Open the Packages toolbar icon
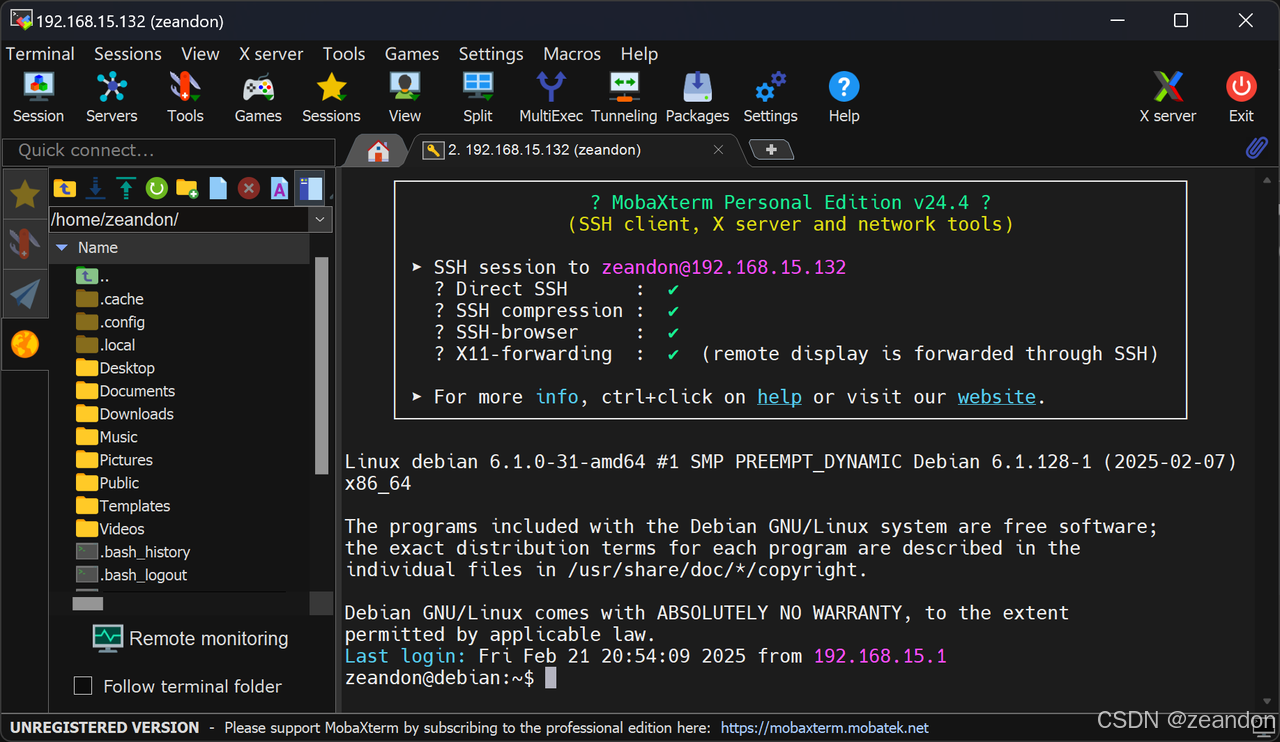 [x=697, y=97]
